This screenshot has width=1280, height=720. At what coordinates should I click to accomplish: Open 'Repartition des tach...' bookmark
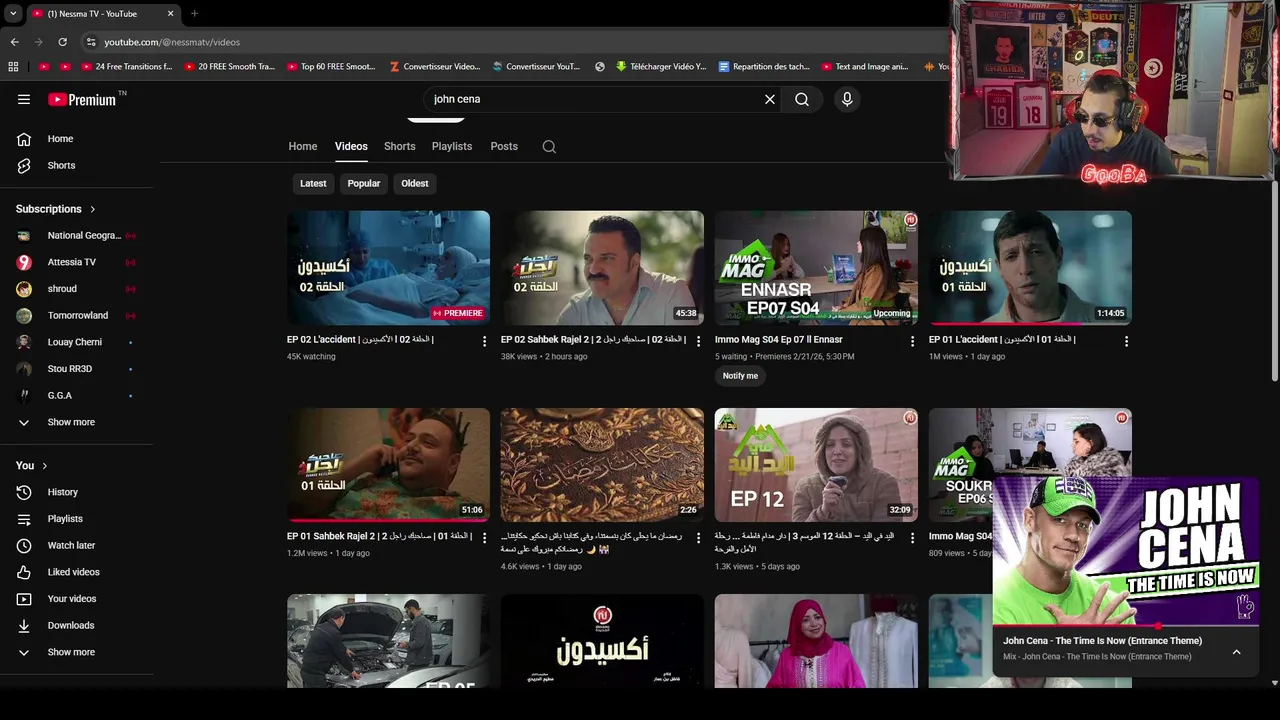764,67
